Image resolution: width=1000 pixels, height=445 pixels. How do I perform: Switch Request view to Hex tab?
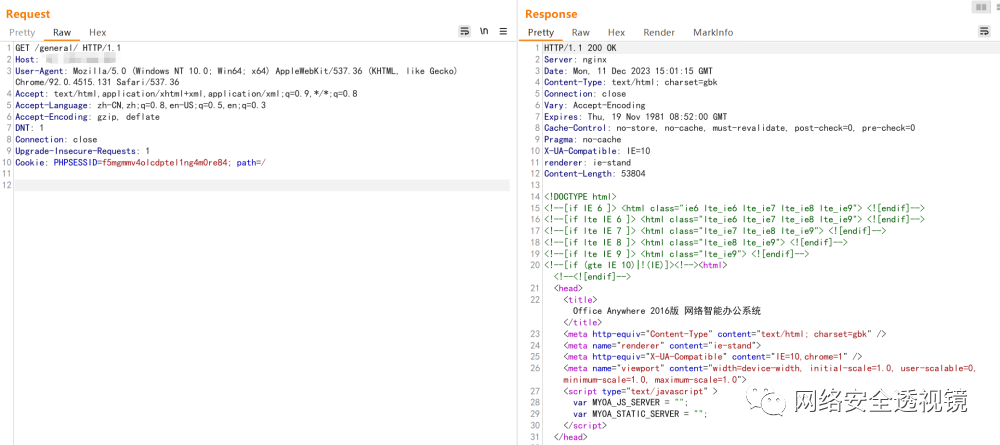pos(98,33)
